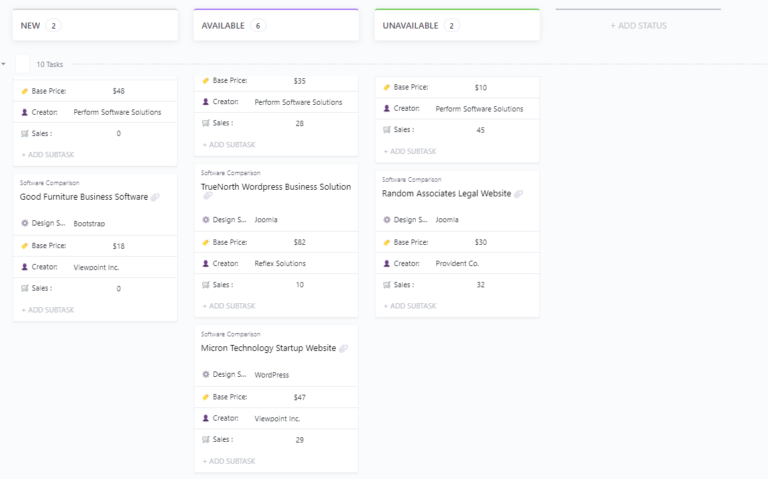Click Sales cart icon on Good Furniture card
Screen dimensions: 768x479
[25, 288]
